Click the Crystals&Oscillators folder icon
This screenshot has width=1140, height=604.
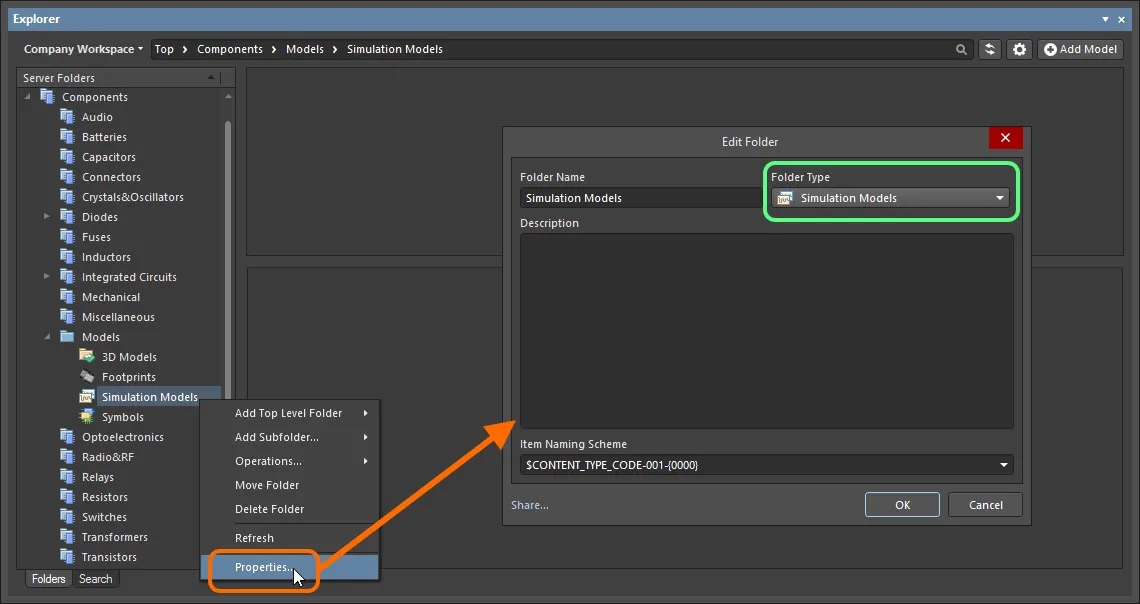[68, 196]
